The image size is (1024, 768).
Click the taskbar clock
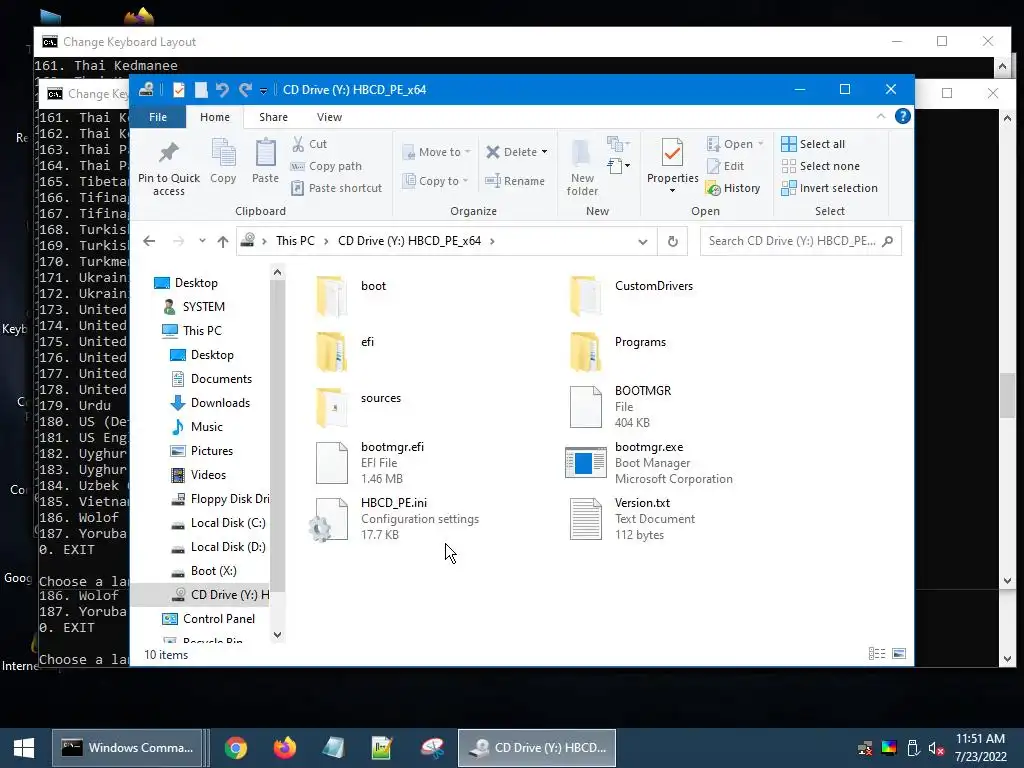(980, 748)
